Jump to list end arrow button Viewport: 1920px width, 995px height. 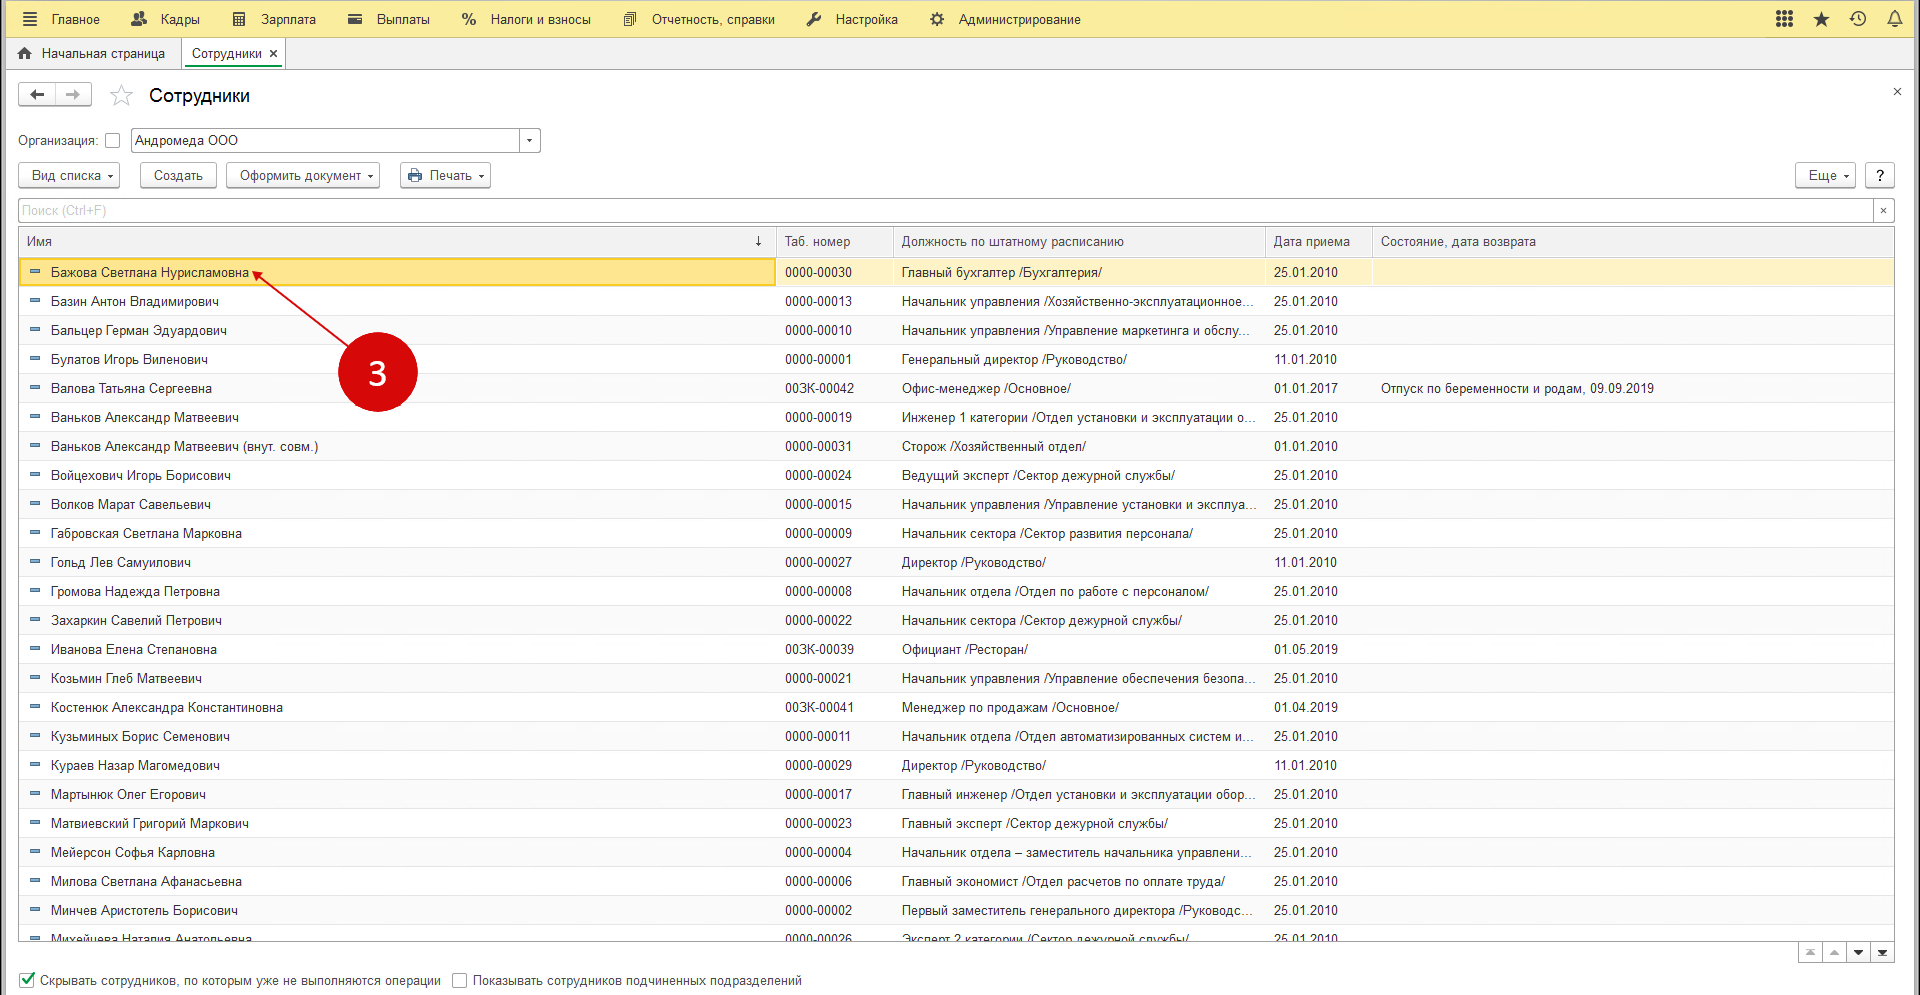[1882, 952]
